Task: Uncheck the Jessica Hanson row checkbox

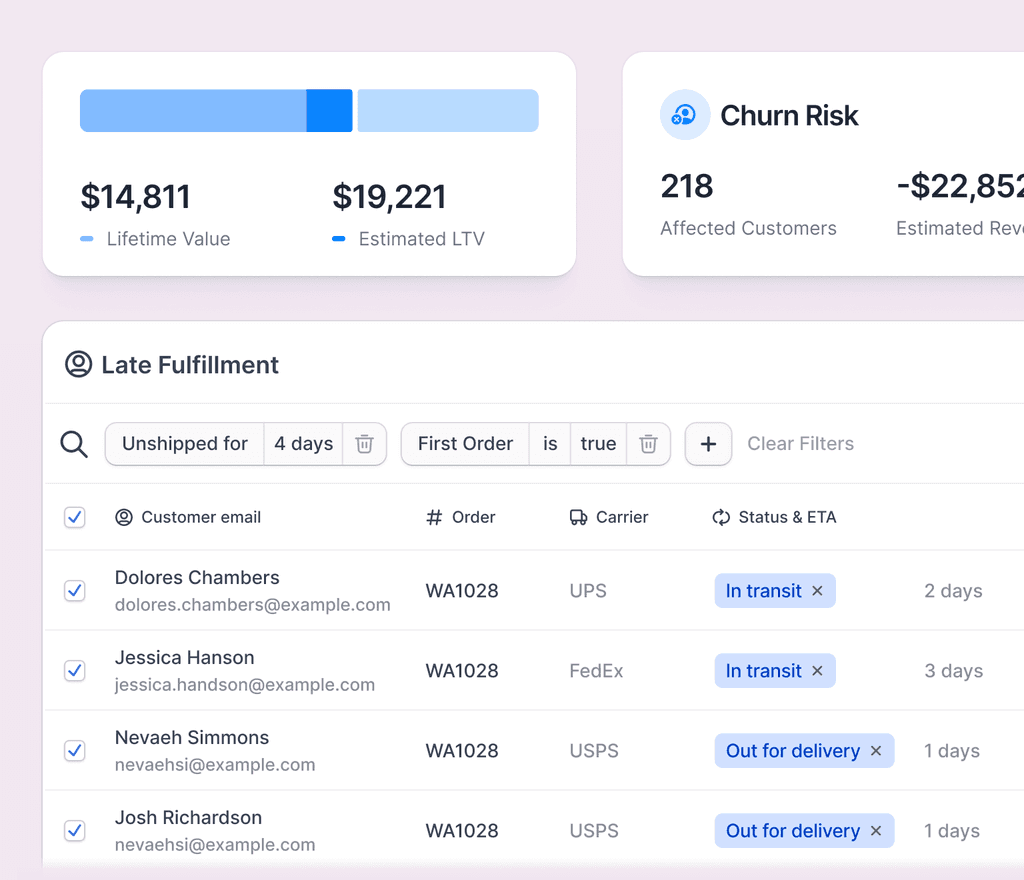Action: (74, 670)
